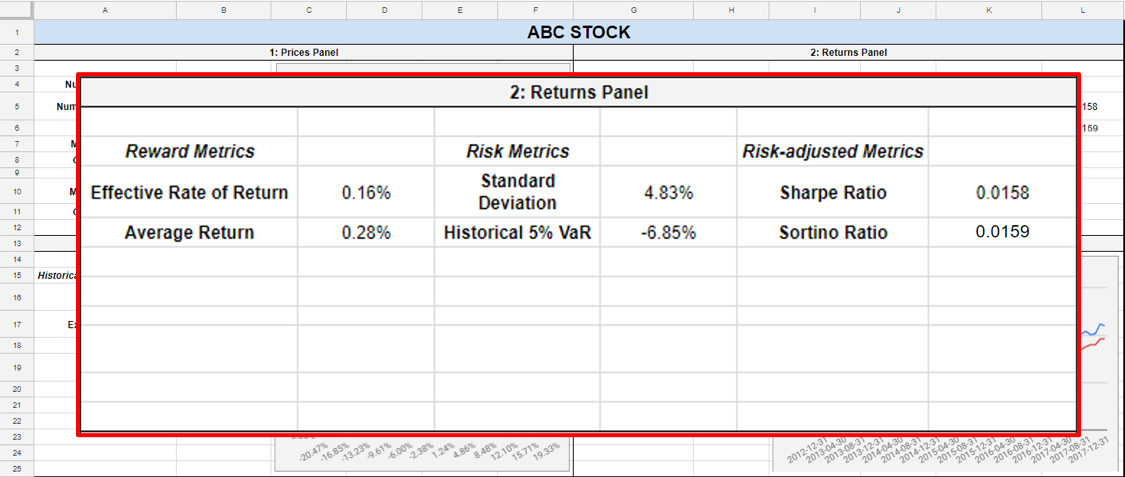Select the Standard Deviation label cell
1125x477 pixels.
pyautogui.click(x=517, y=193)
